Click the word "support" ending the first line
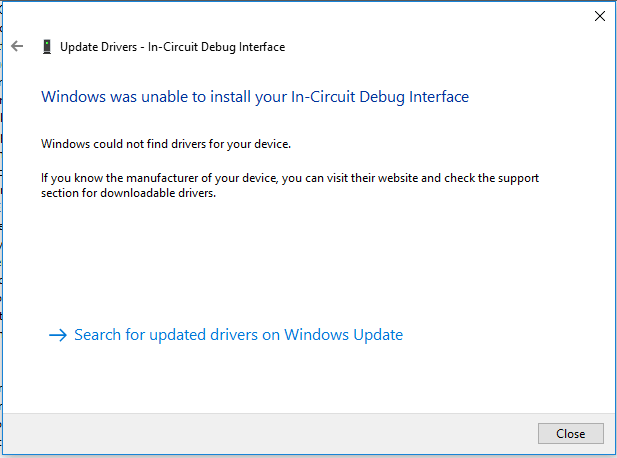The width and height of the screenshot is (617, 458). pyautogui.click(x=518, y=178)
